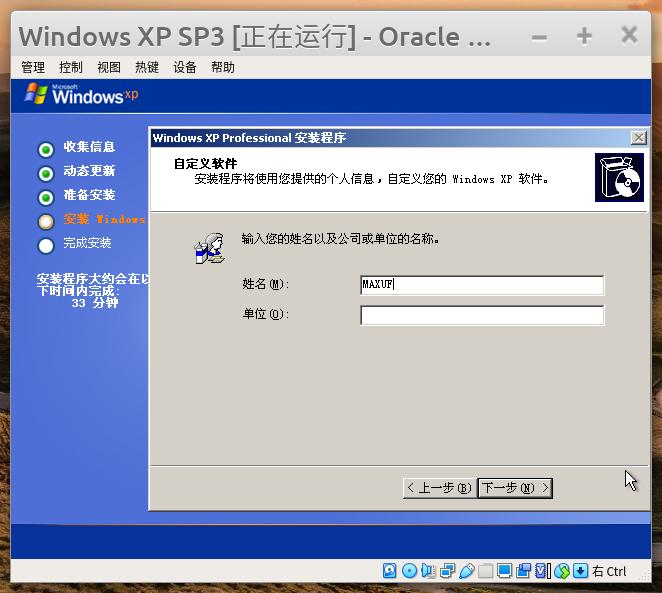Open the hard disk activity indicator

(x=389, y=571)
